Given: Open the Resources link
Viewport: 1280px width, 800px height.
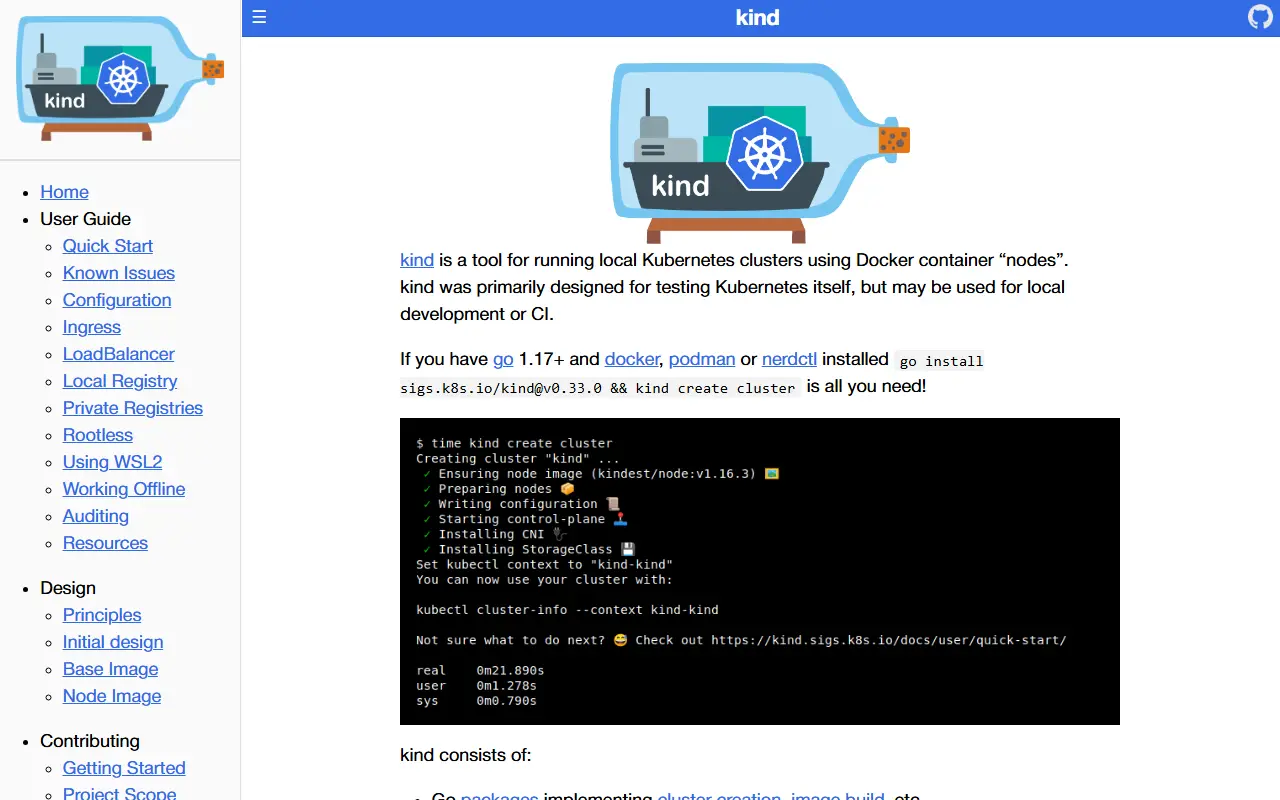Looking at the screenshot, I should [x=105, y=543].
